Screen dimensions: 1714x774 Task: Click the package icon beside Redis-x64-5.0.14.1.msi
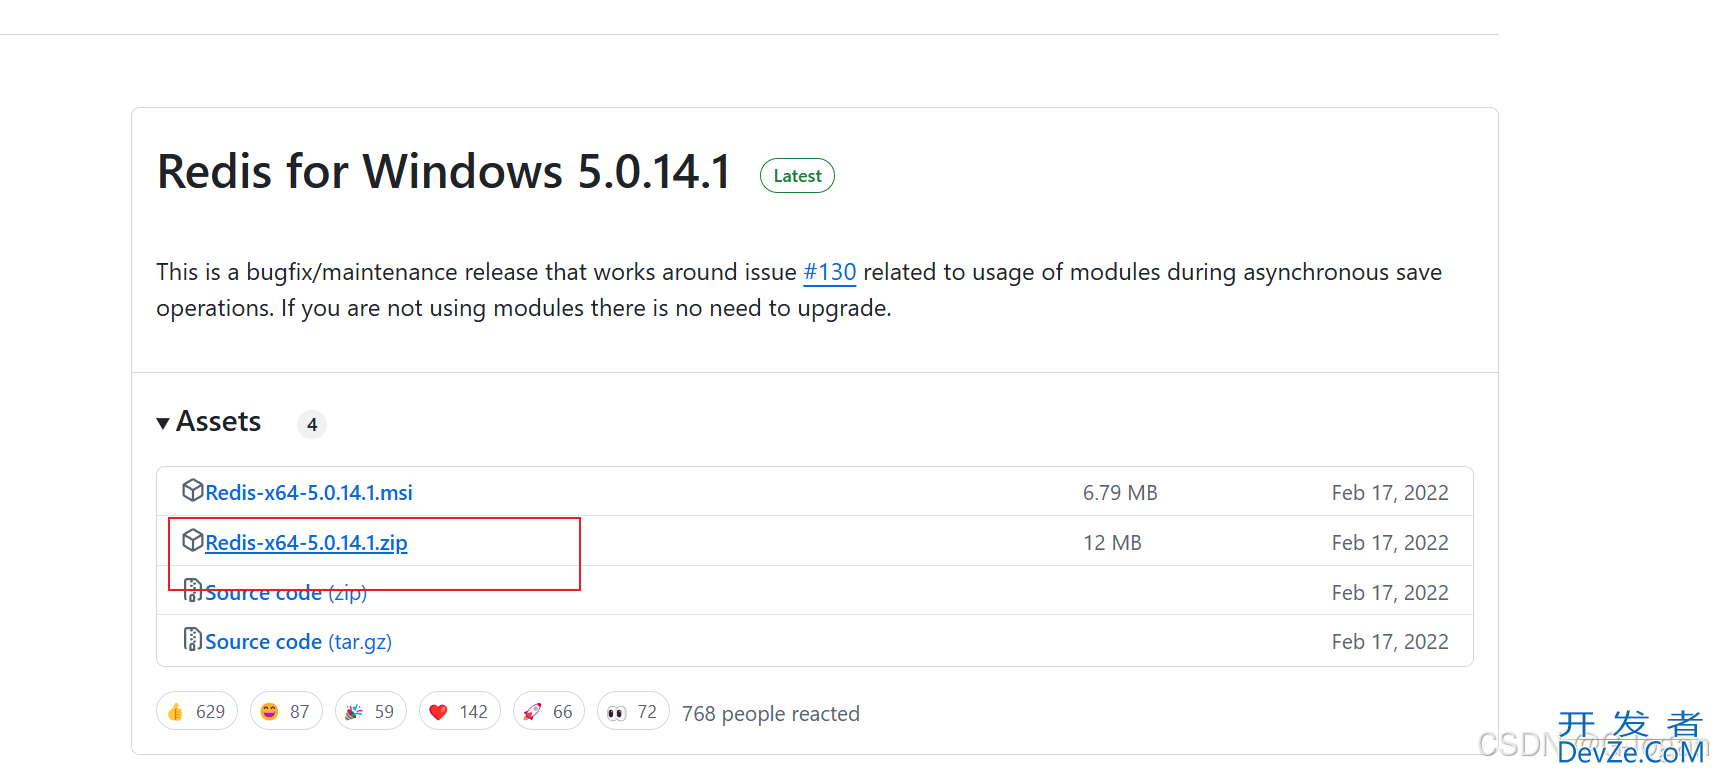tap(193, 491)
